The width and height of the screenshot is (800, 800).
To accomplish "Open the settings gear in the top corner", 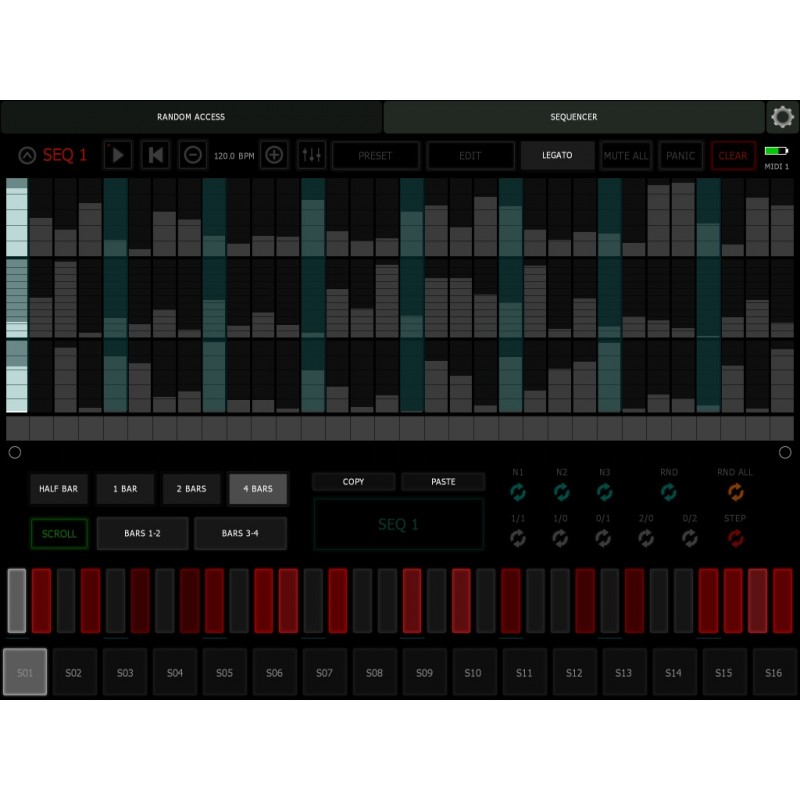I will [x=783, y=116].
